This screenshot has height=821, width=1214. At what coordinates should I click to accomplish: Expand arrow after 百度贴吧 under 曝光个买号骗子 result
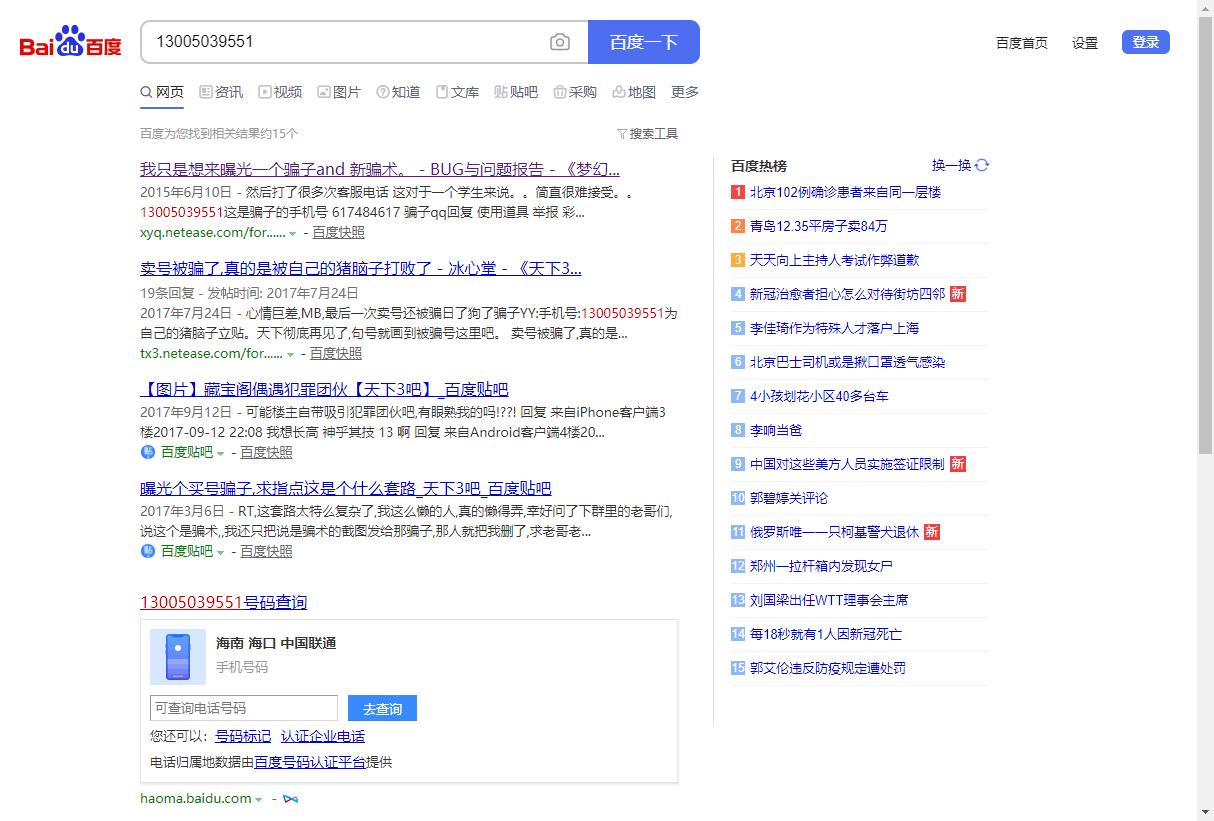point(220,553)
